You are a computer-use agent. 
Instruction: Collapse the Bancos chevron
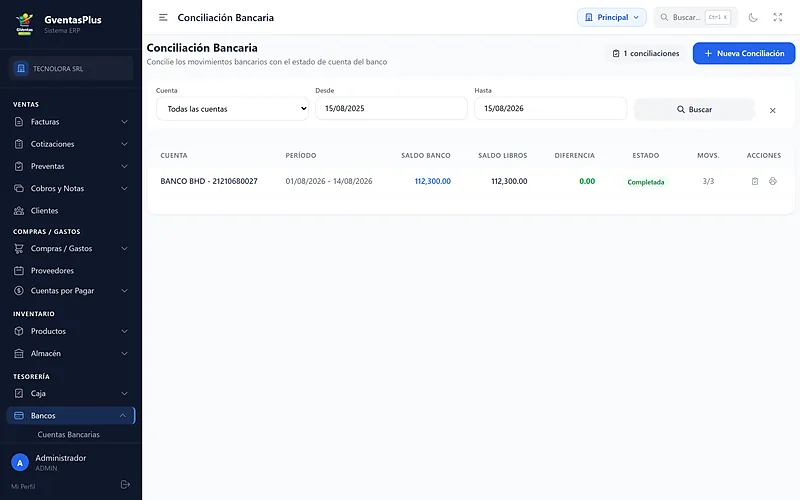(x=123, y=415)
